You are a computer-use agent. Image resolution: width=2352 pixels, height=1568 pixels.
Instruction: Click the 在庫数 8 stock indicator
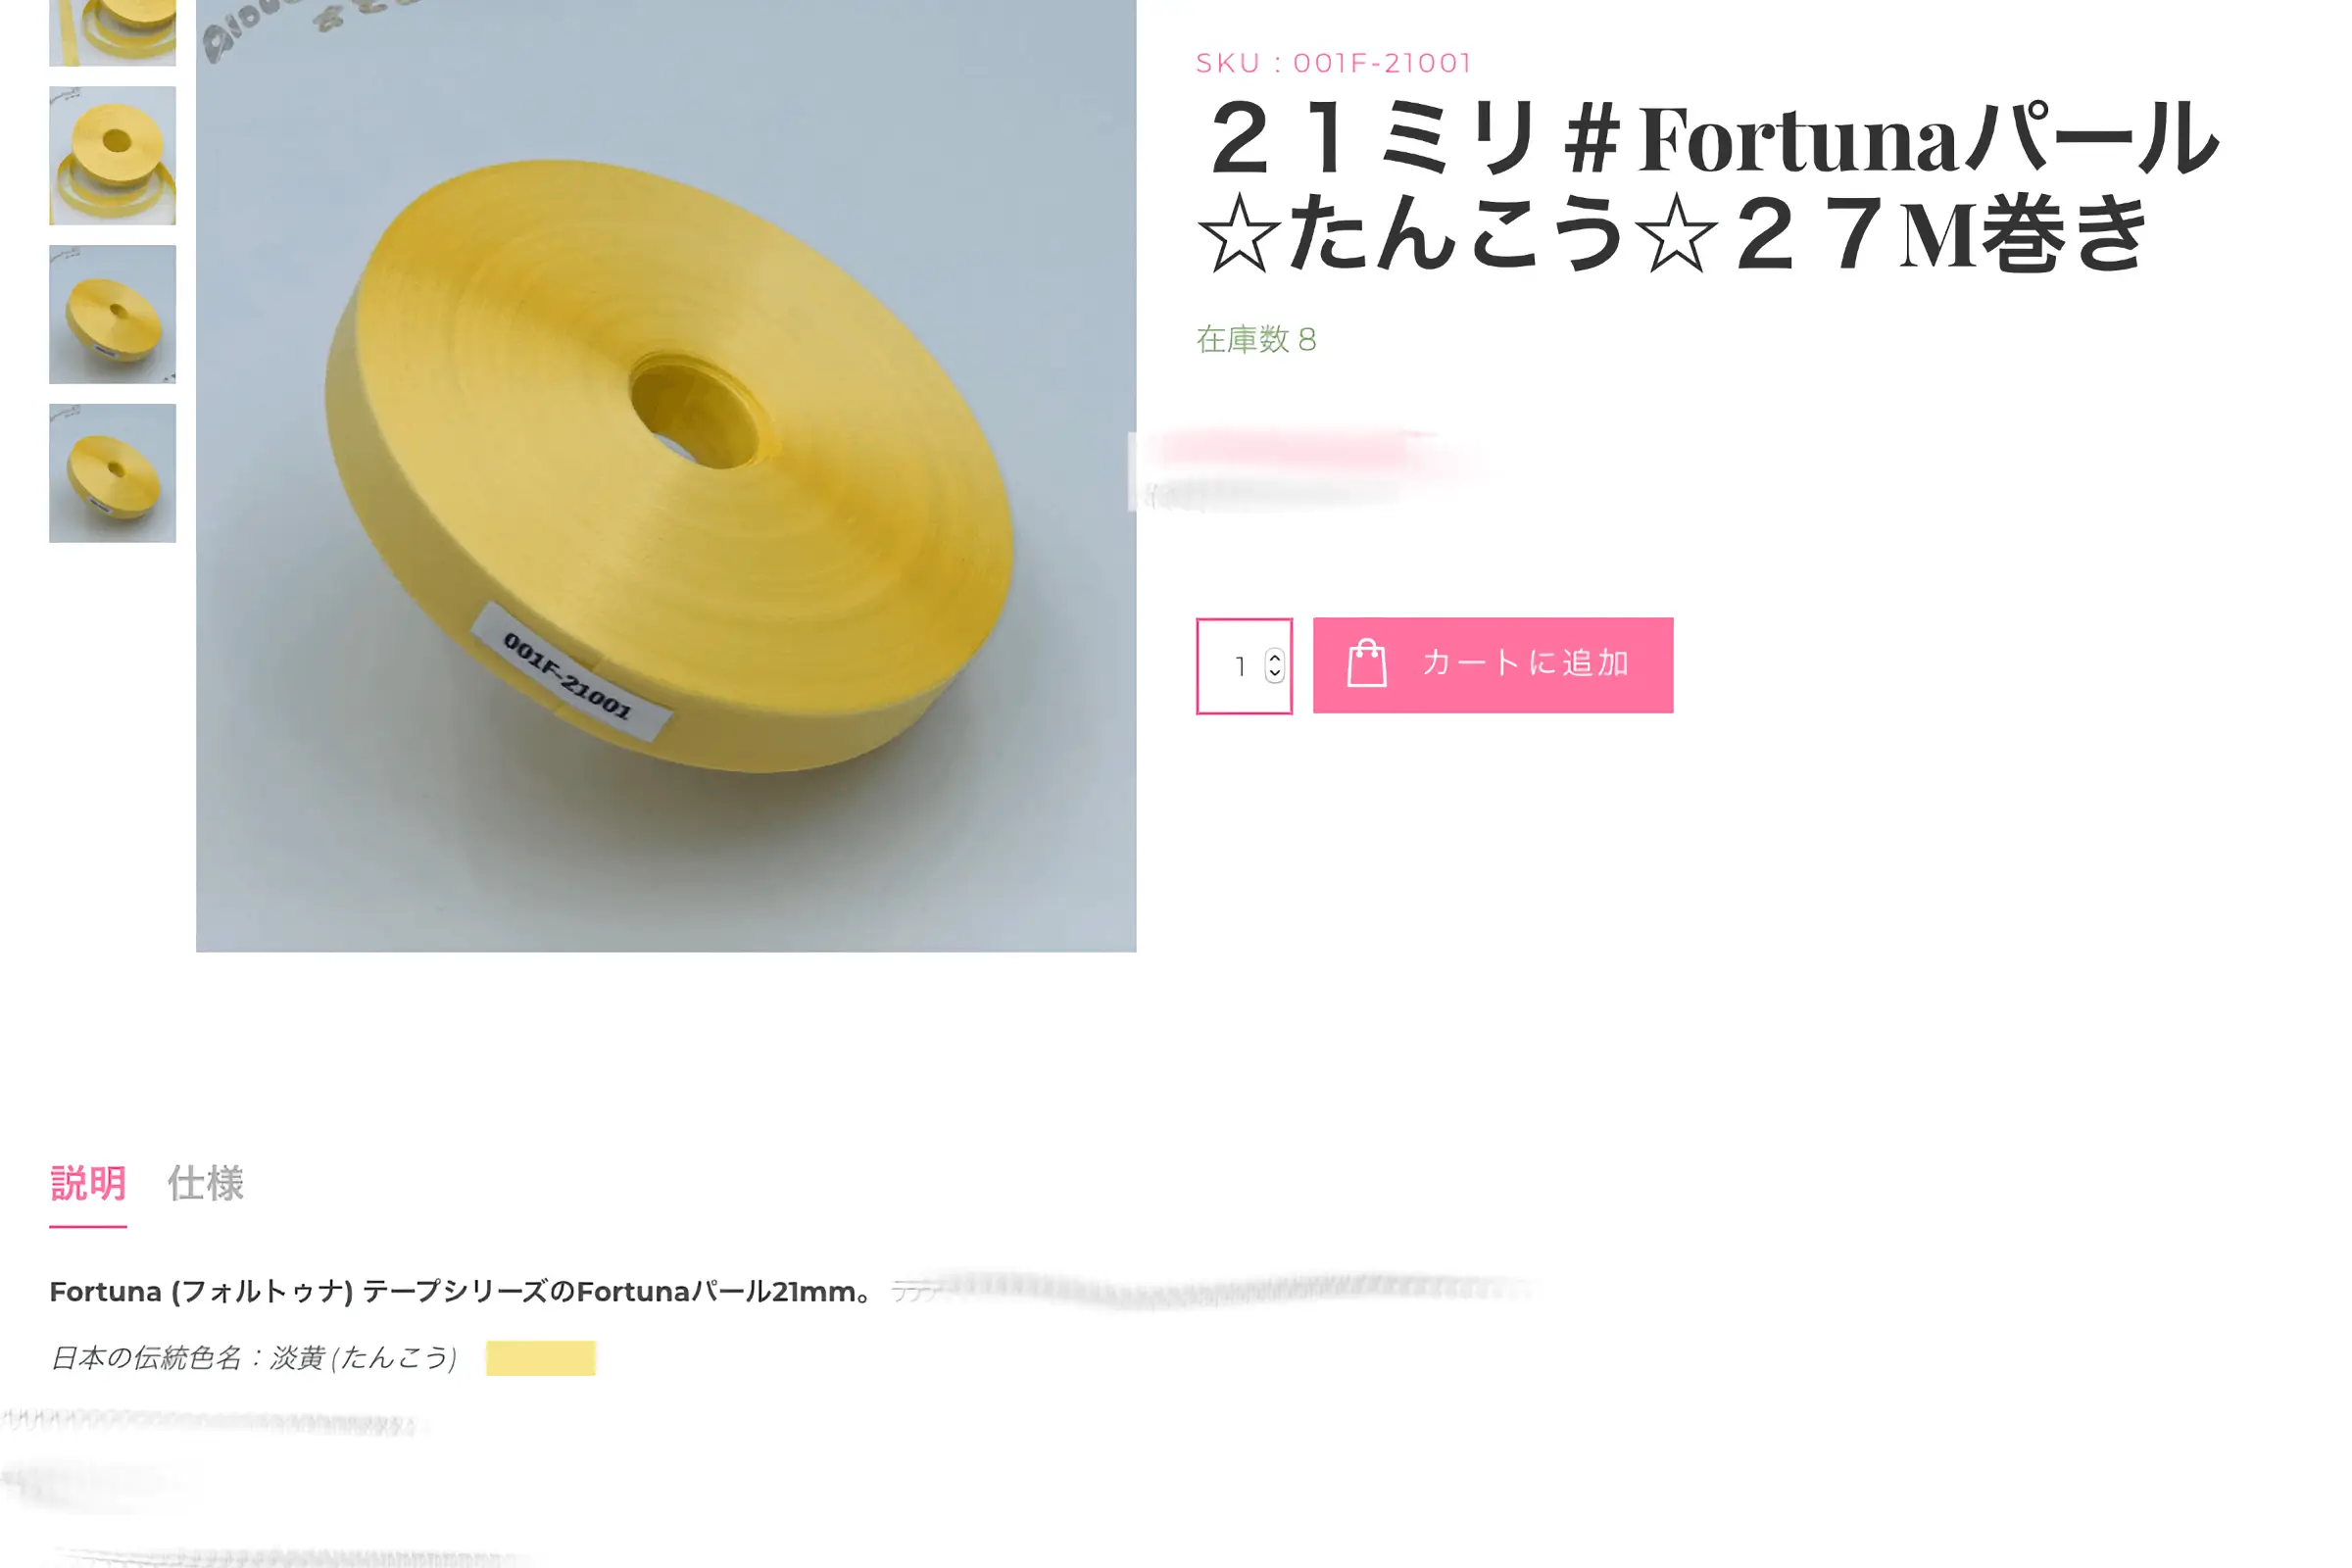1256,340
